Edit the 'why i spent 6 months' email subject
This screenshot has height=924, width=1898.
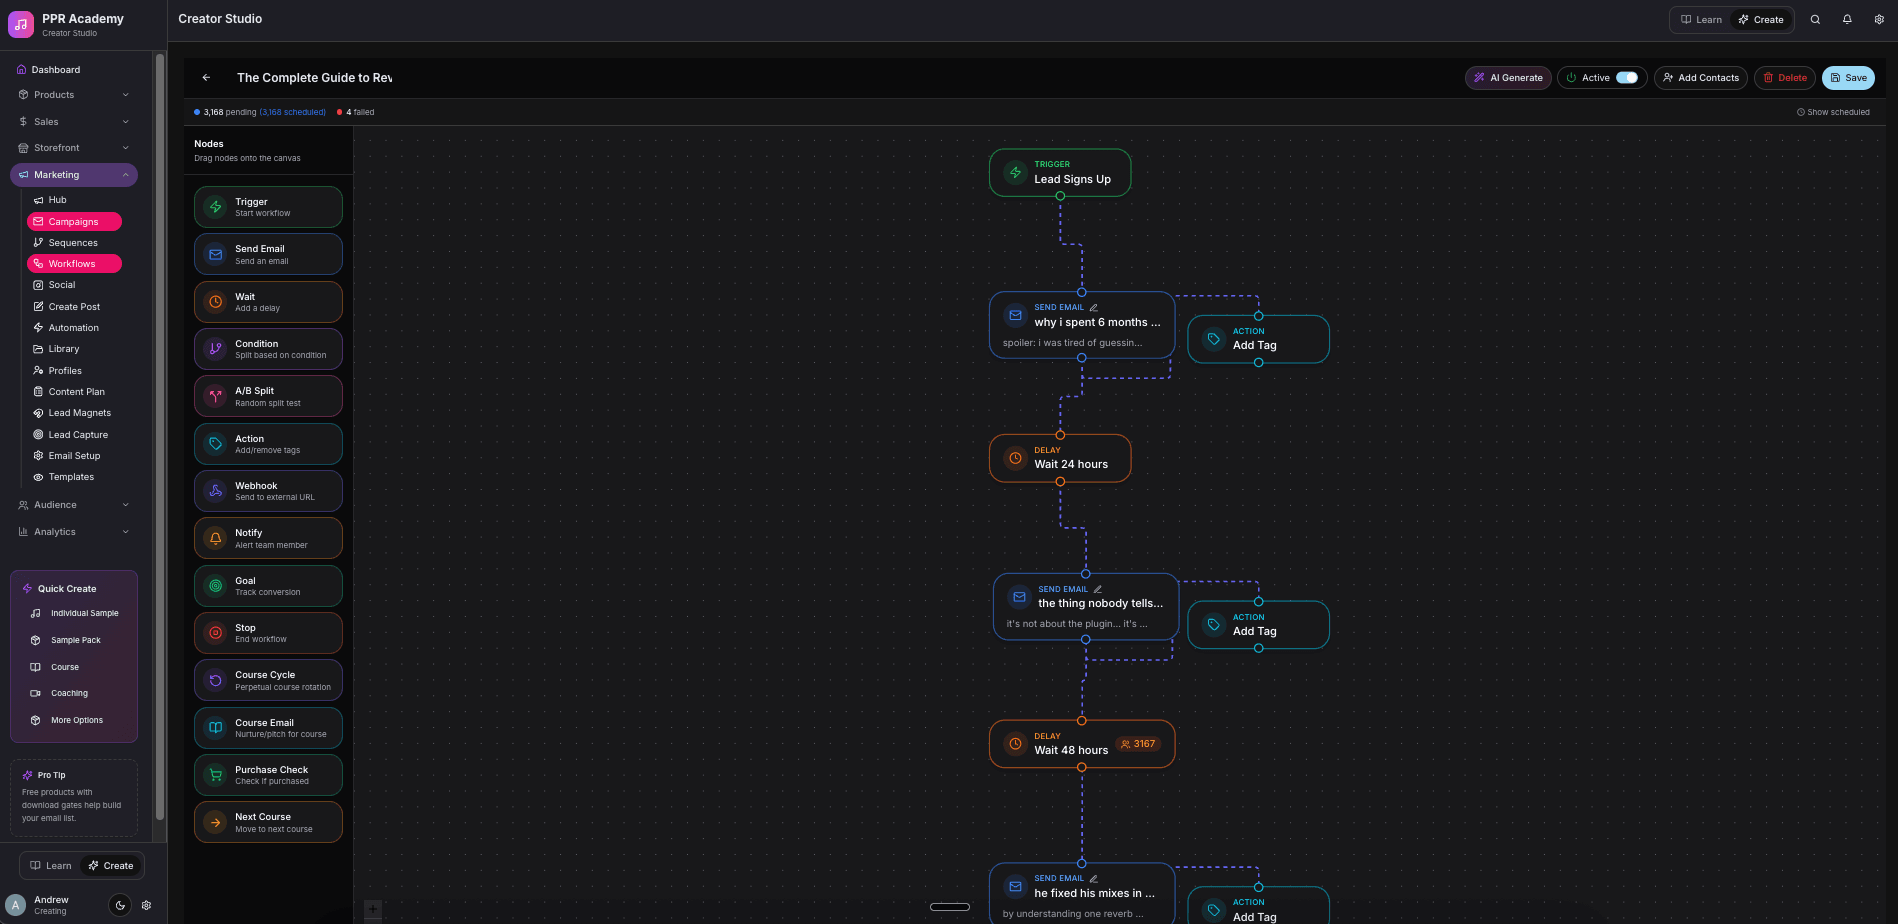coord(1094,306)
